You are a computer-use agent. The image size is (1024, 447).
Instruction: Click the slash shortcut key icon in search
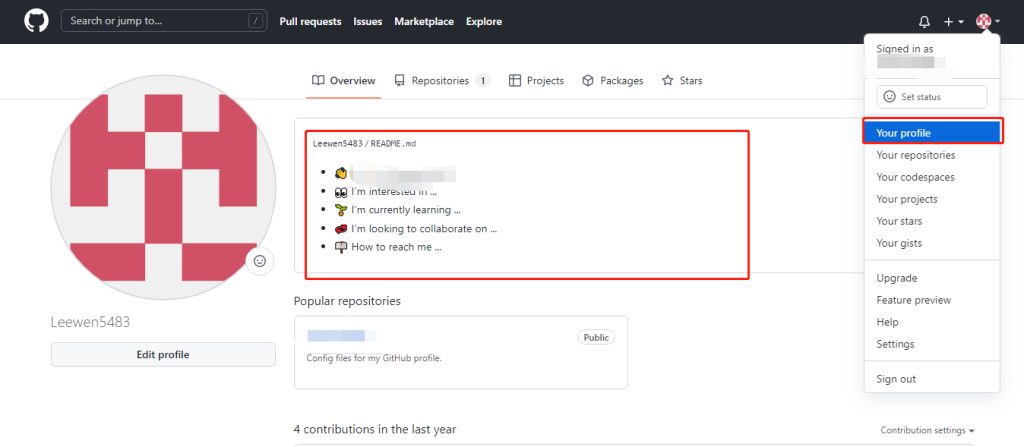(x=255, y=21)
